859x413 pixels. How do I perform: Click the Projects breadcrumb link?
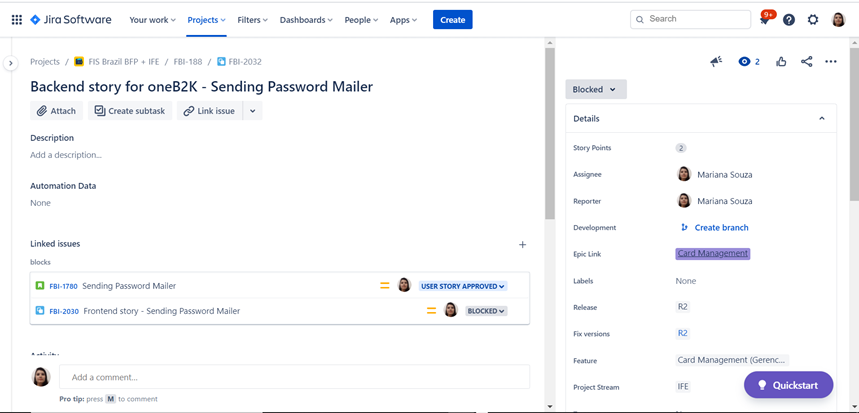(45, 62)
